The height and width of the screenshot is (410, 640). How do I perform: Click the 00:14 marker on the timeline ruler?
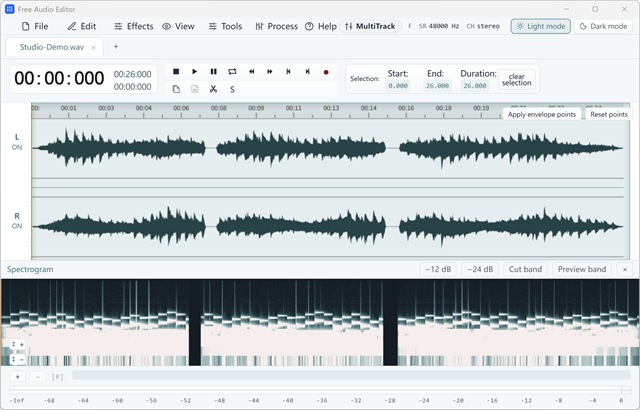pyautogui.click(x=369, y=109)
